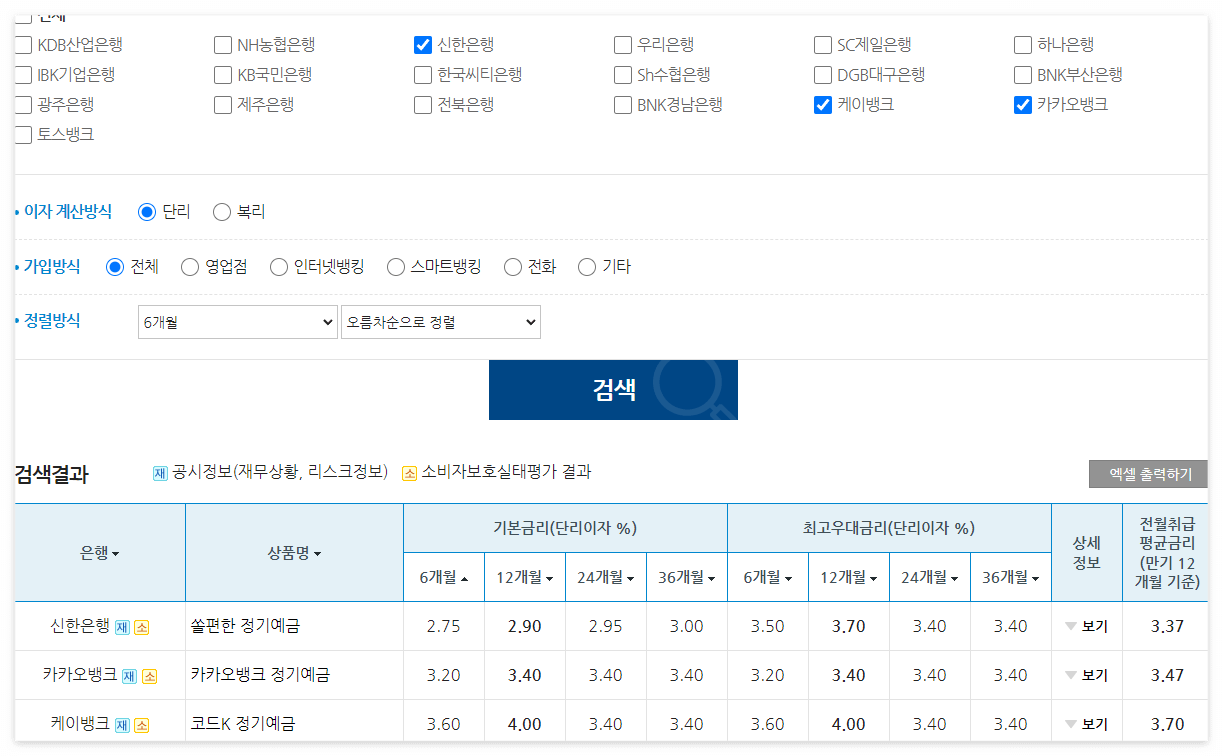Click the 검색 search button
Image resolution: width=1223 pixels, height=756 pixels.
tap(612, 392)
